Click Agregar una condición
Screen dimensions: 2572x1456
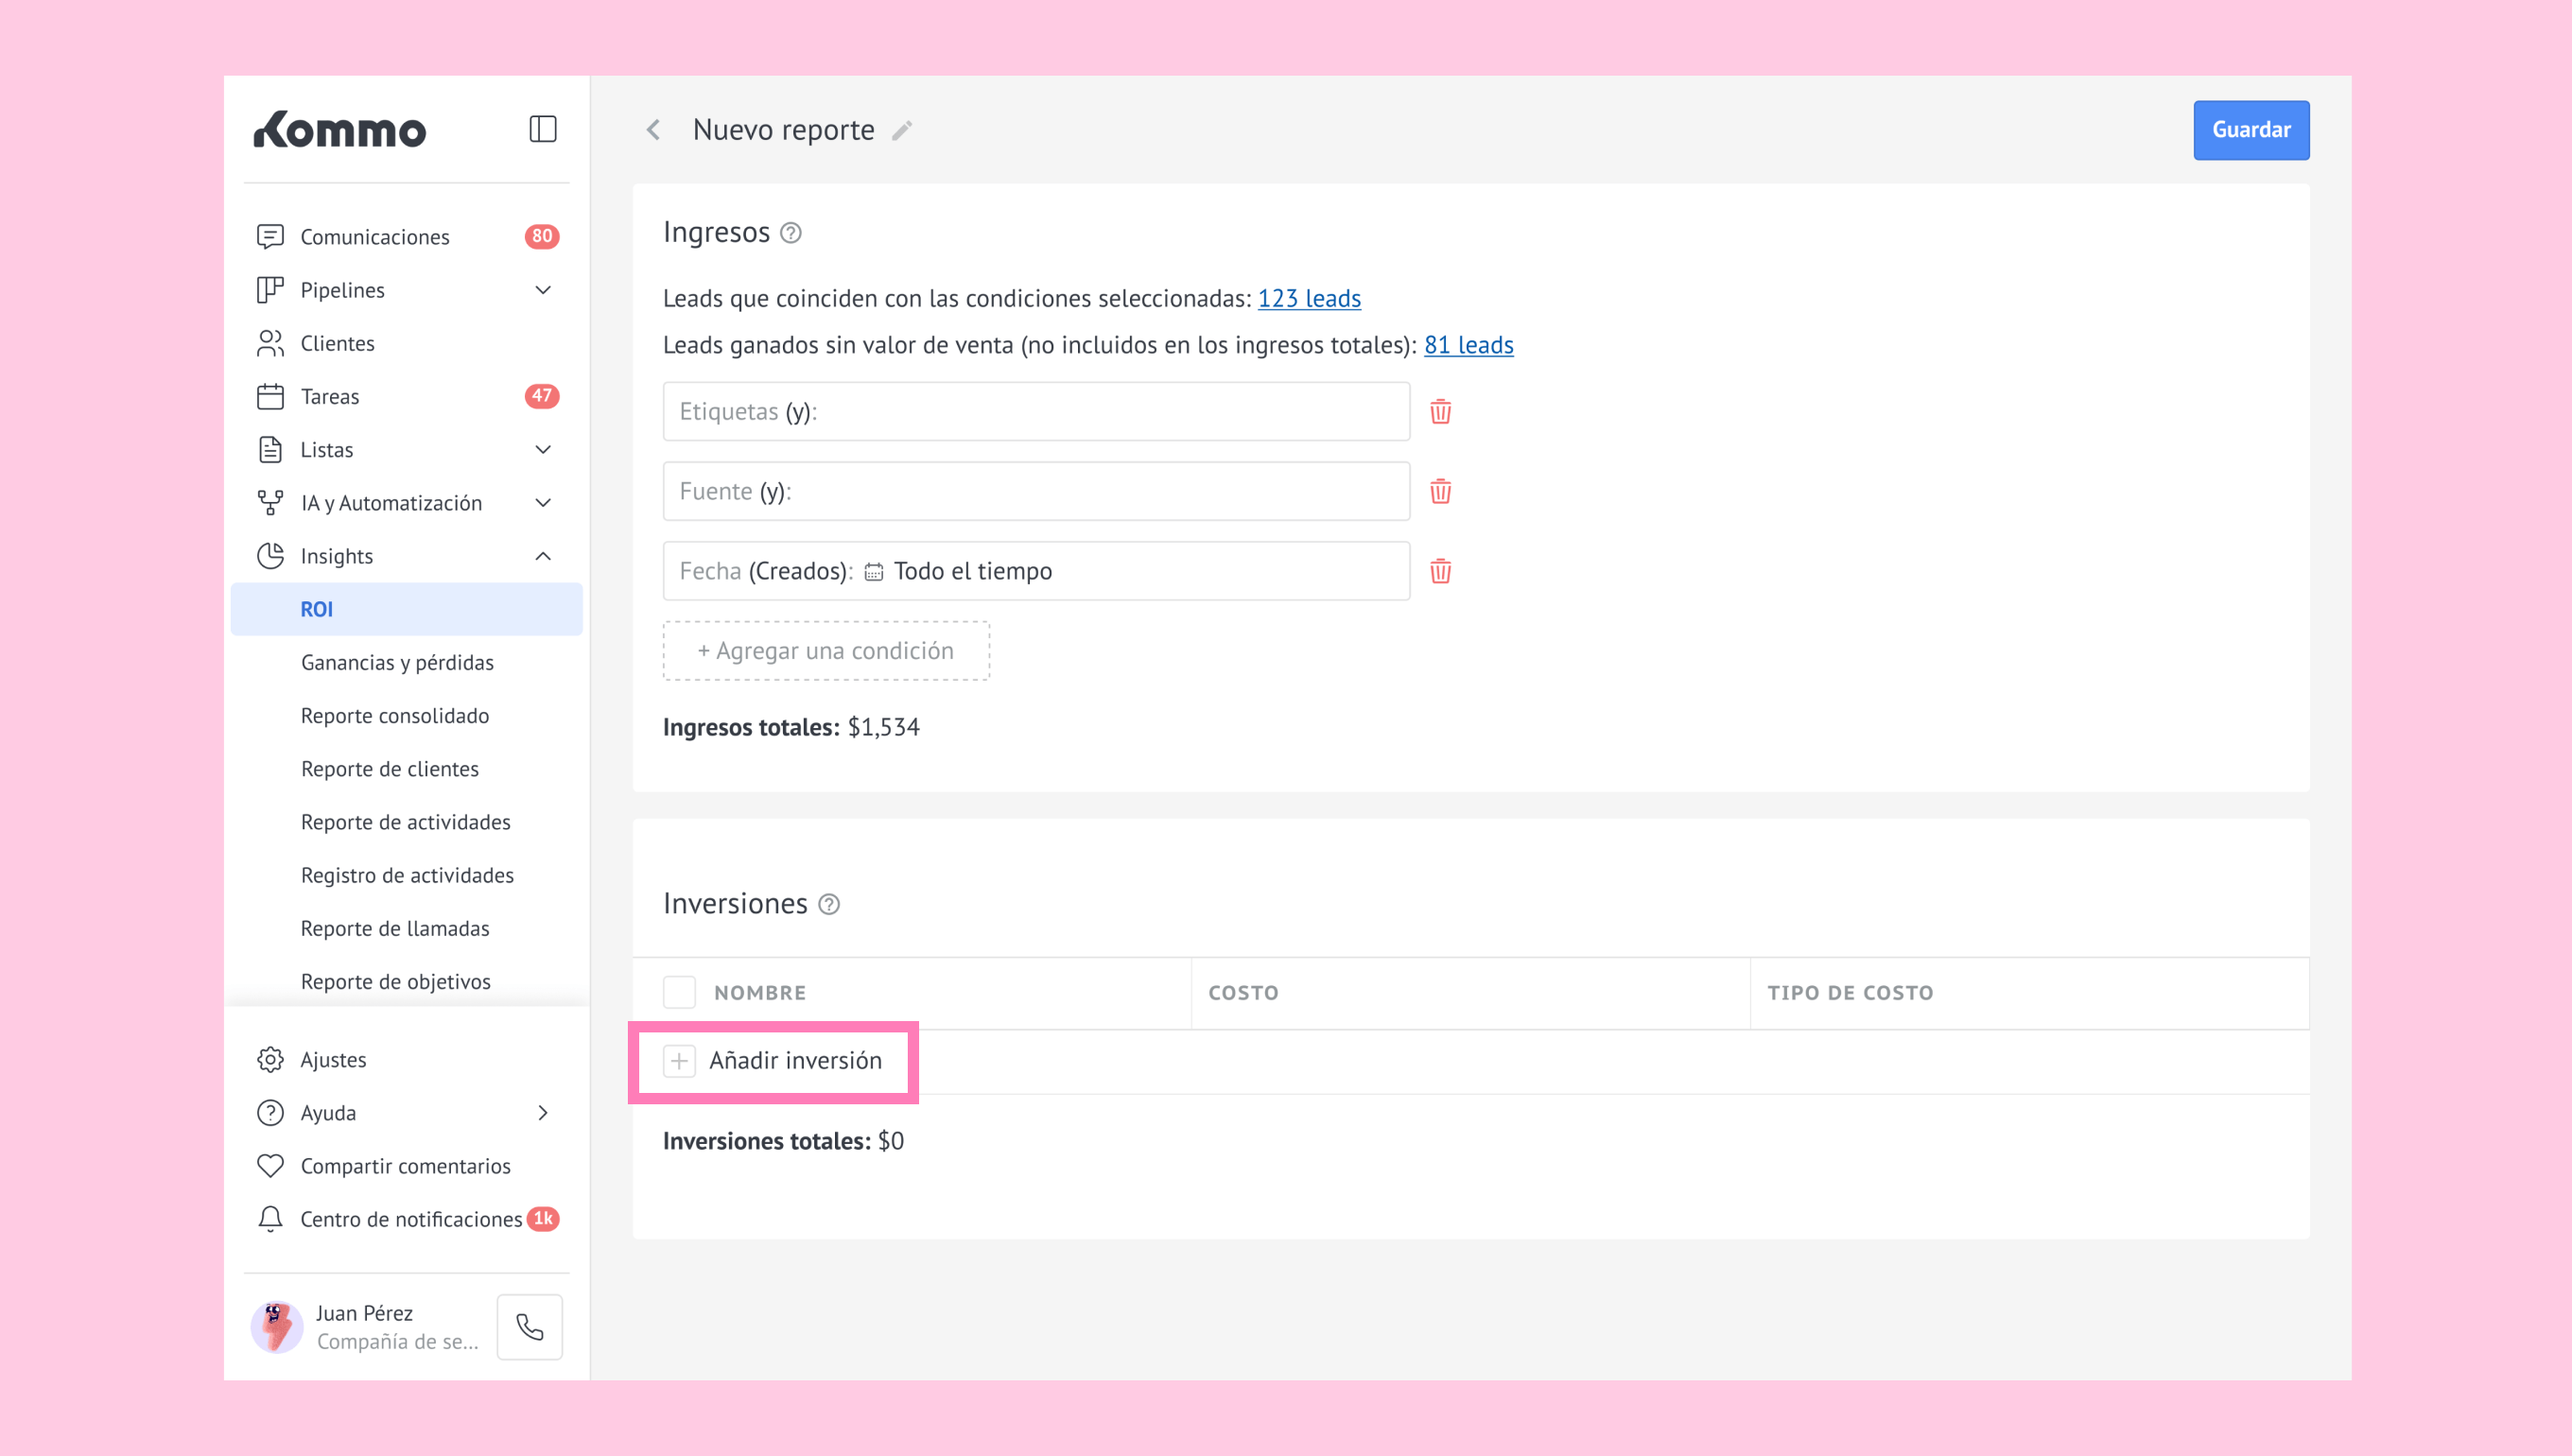(x=826, y=651)
